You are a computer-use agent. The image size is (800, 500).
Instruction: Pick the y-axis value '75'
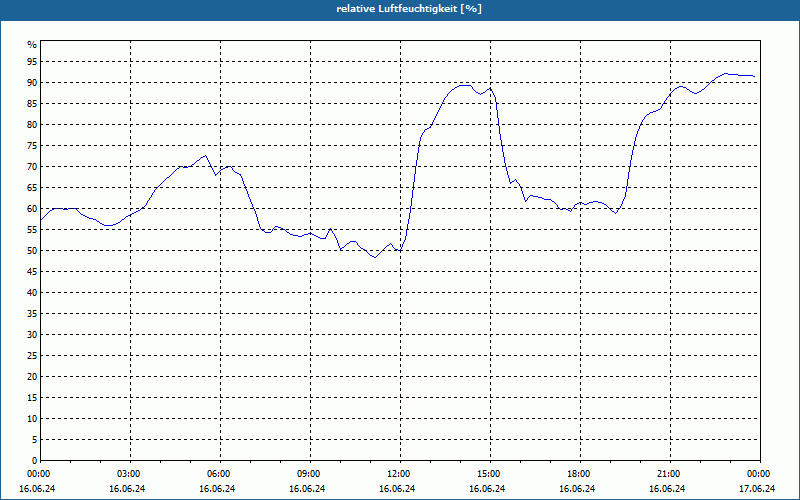[x=32, y=146]
